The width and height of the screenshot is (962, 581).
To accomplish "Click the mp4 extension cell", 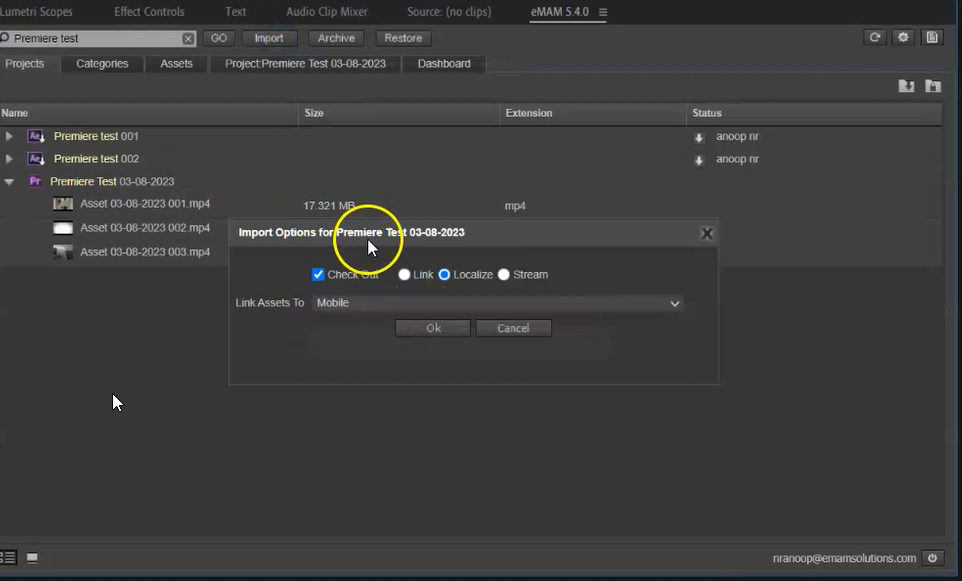I will pyautogui.click(x=515, y=206).
